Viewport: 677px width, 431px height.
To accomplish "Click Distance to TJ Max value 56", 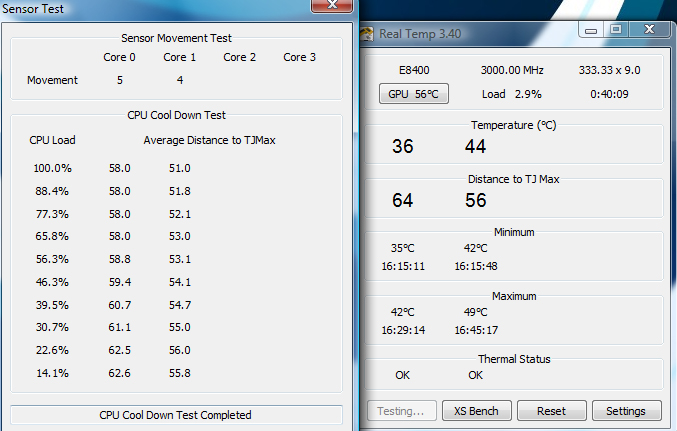I will click(x=475, y=200).
